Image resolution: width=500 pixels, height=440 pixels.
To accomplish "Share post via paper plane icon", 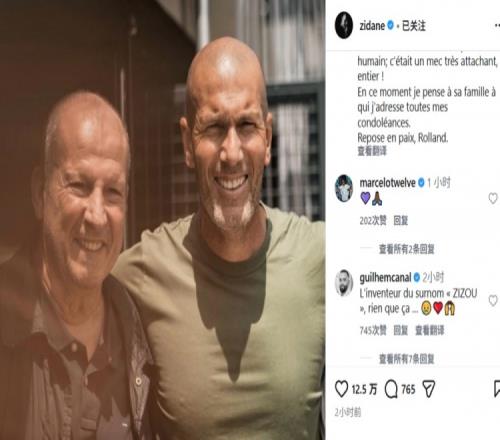I will click(429, 389).
